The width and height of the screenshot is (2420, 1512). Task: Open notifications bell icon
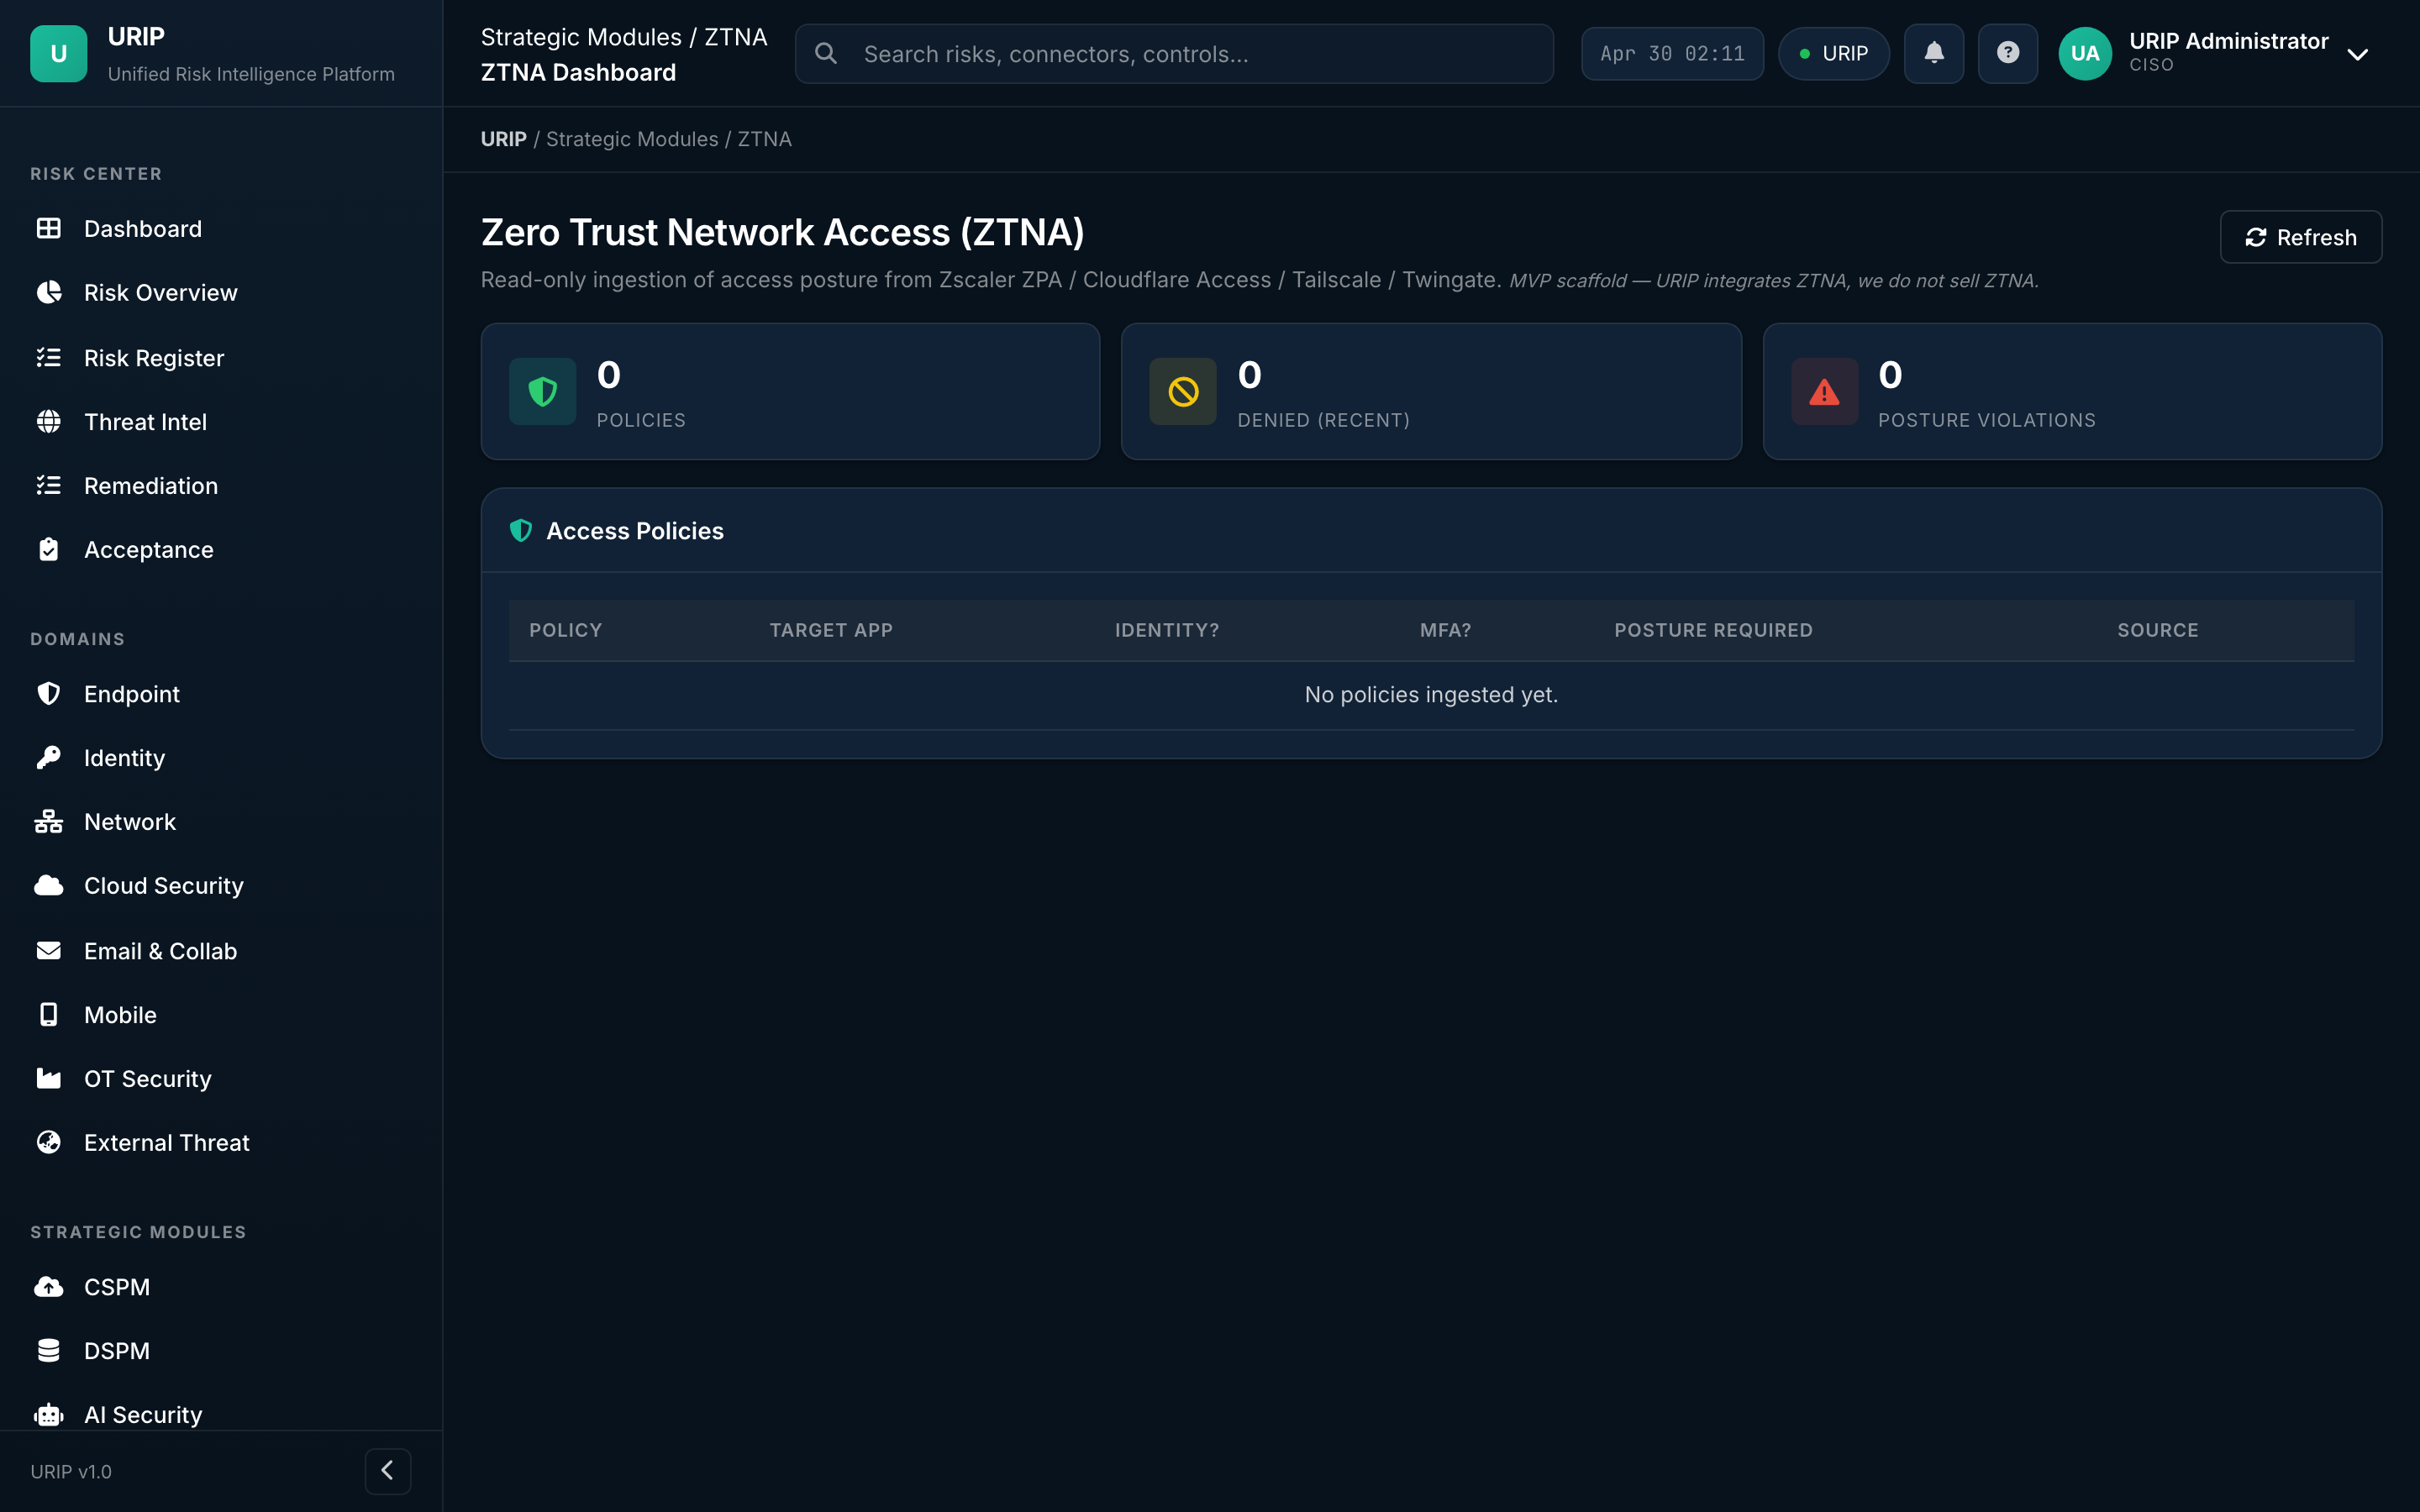(x=1934, y=53)
